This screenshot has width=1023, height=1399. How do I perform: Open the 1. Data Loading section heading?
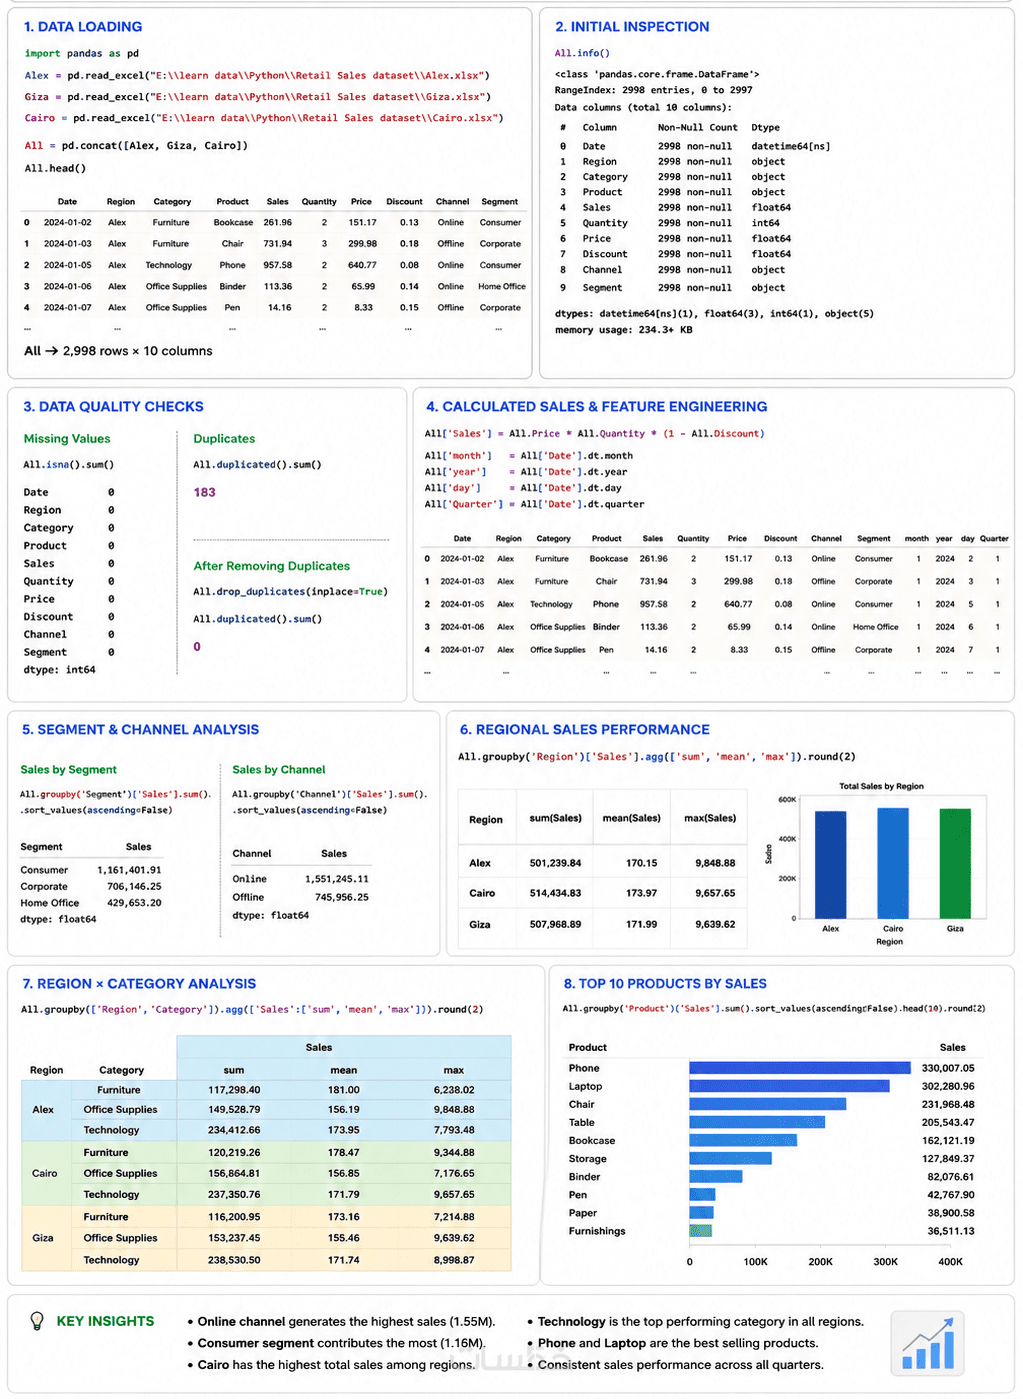[83, 27]
